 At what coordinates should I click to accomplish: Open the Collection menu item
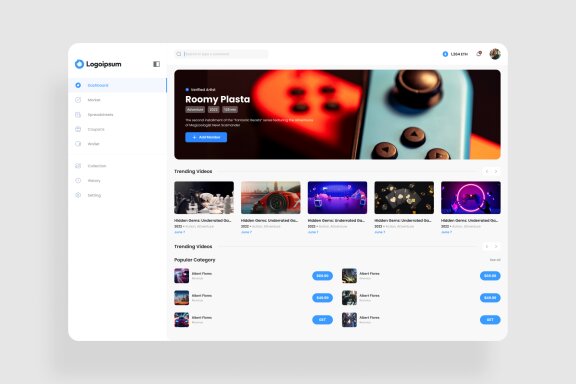coord(117,166)
